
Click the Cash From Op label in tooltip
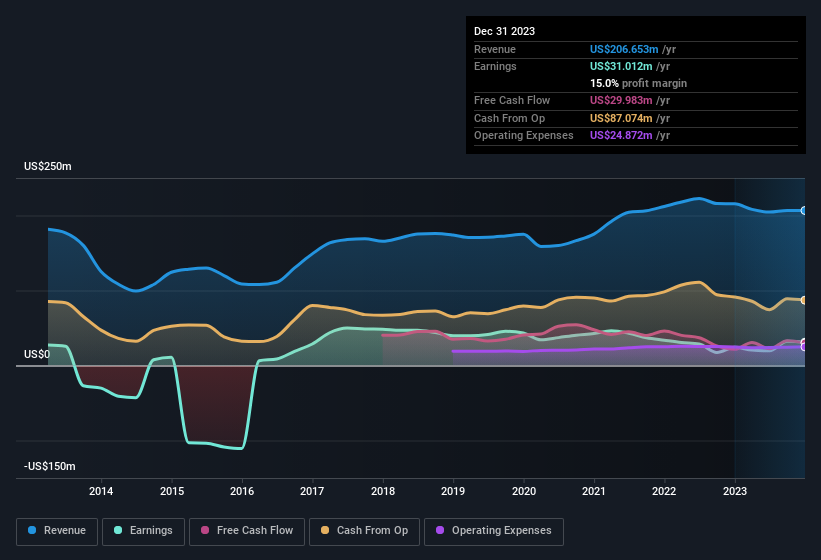[509, 118]
